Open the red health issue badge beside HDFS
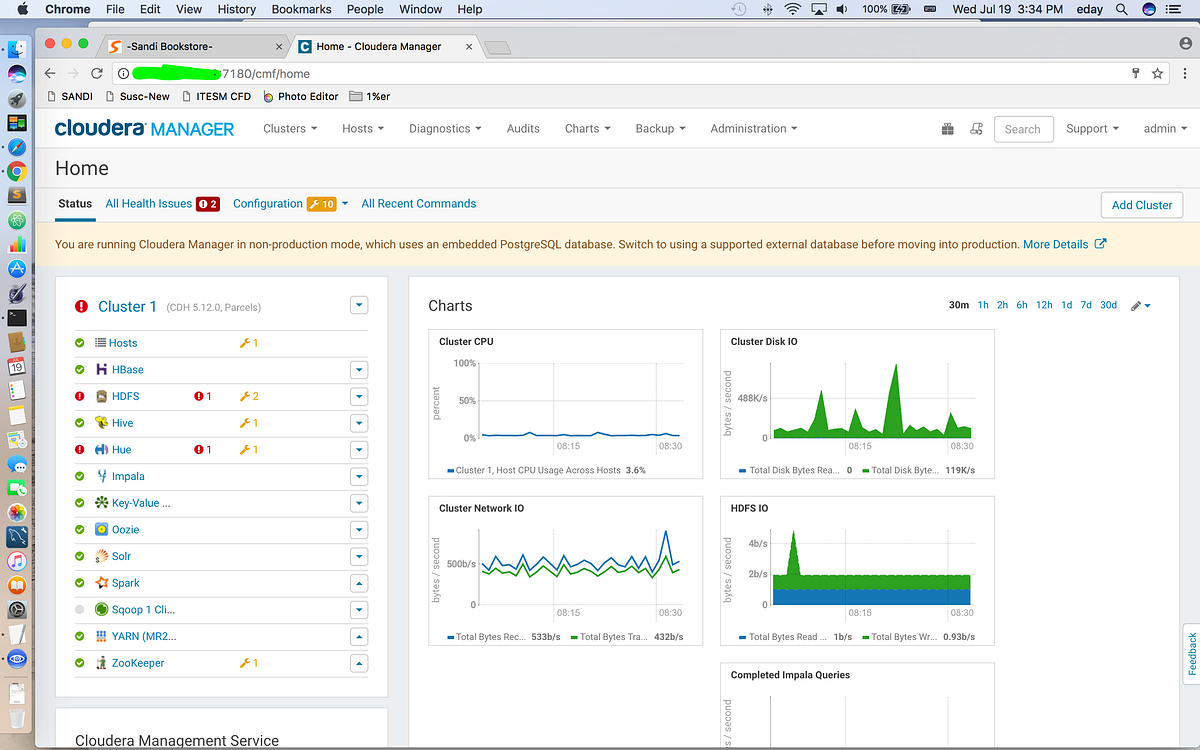This screenshot has height=750, width=1200. pyautogui.click(x=203, y=396)
